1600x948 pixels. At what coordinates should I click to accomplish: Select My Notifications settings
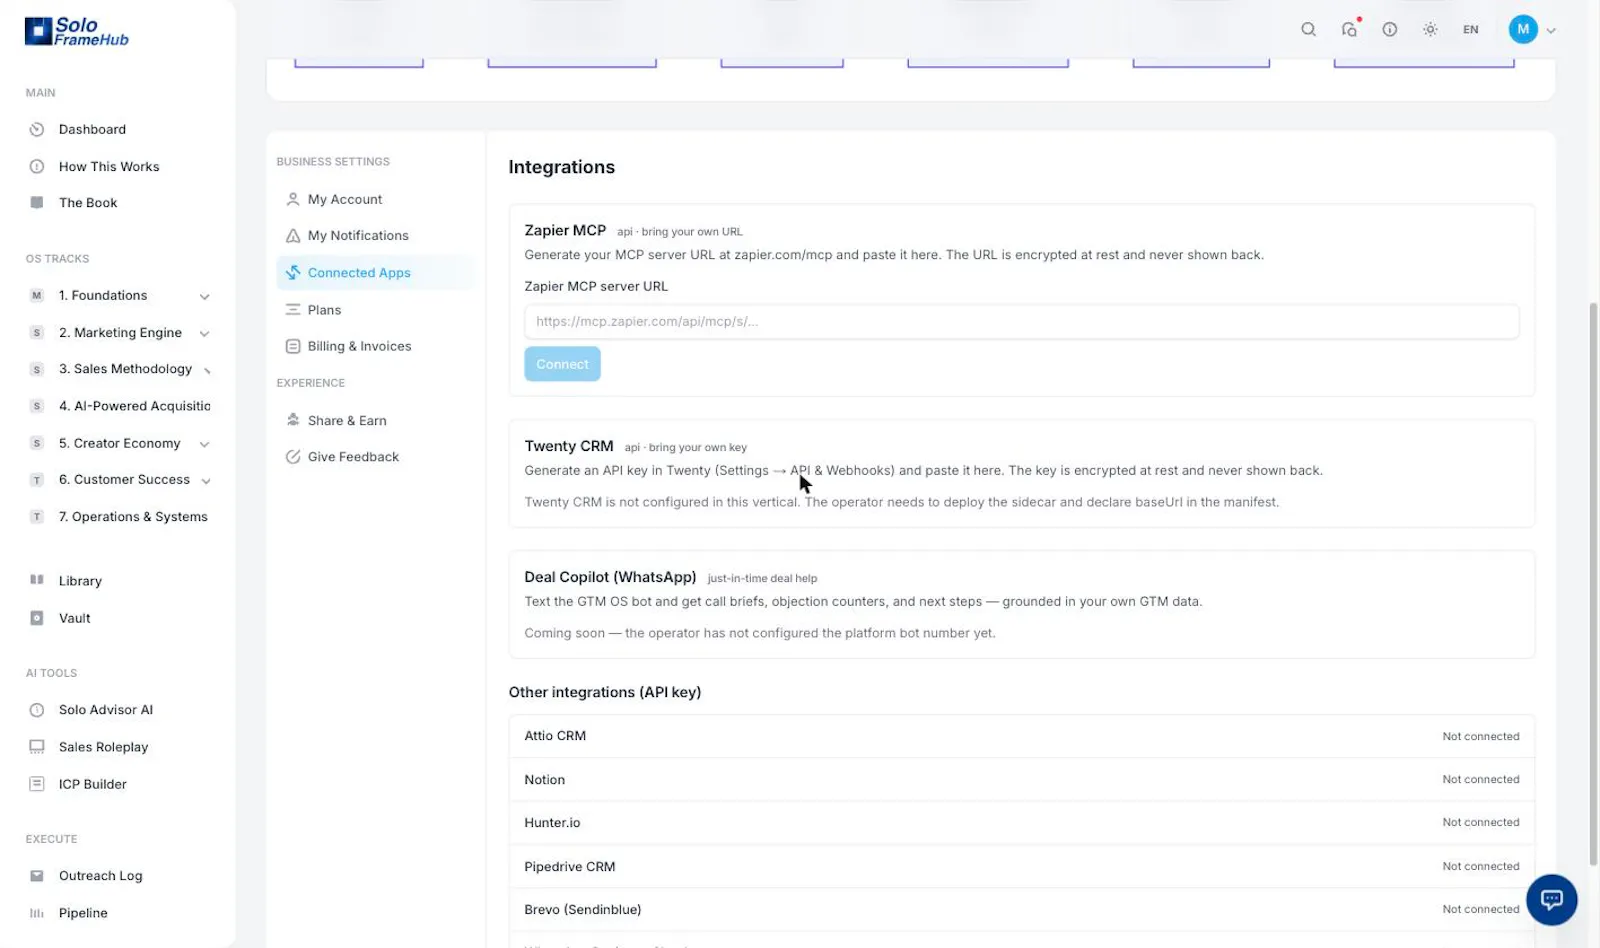click(x=358, y=236)
